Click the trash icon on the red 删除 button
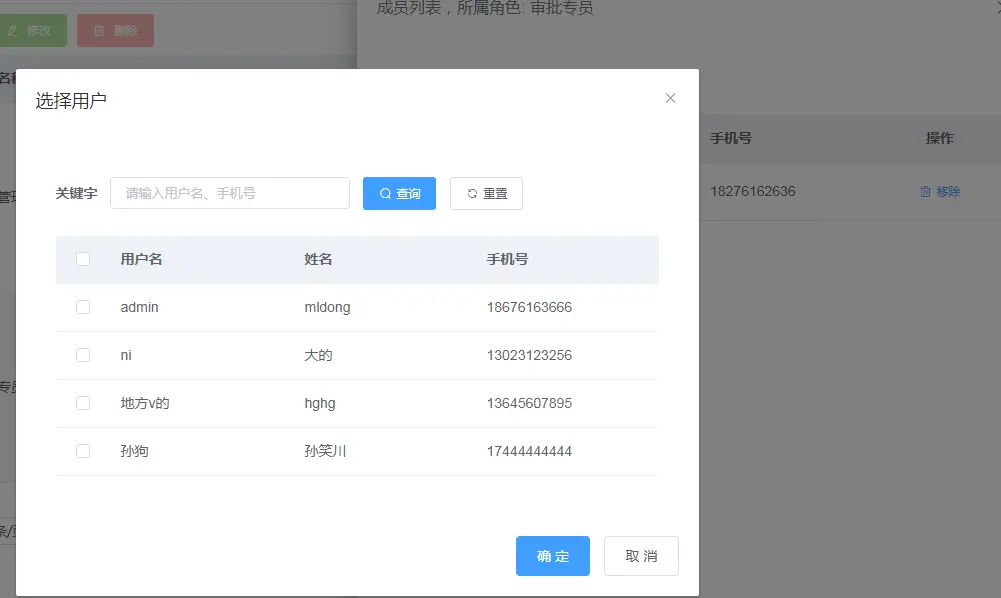 (99, 31)
